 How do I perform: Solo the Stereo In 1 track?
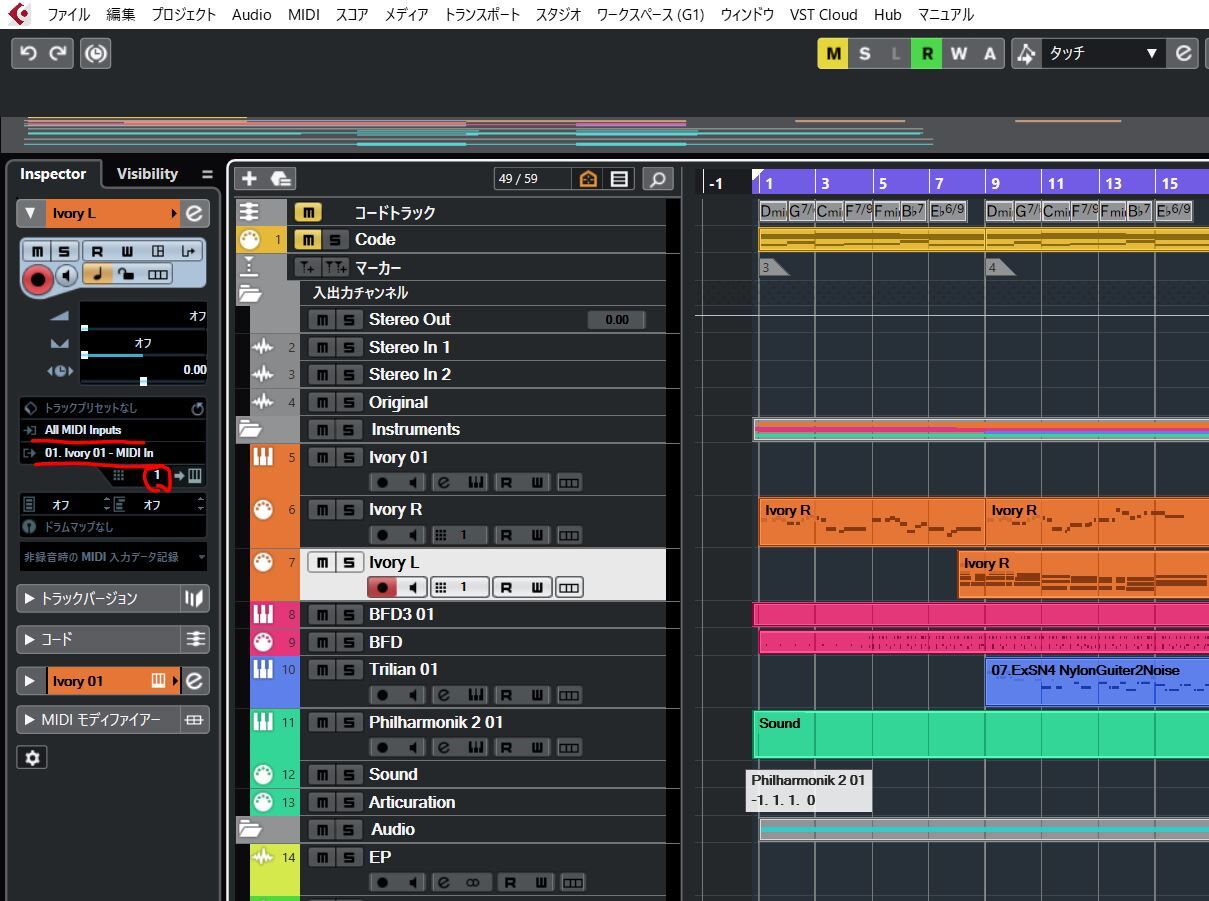pyautogui.click(x=348, y=347)
